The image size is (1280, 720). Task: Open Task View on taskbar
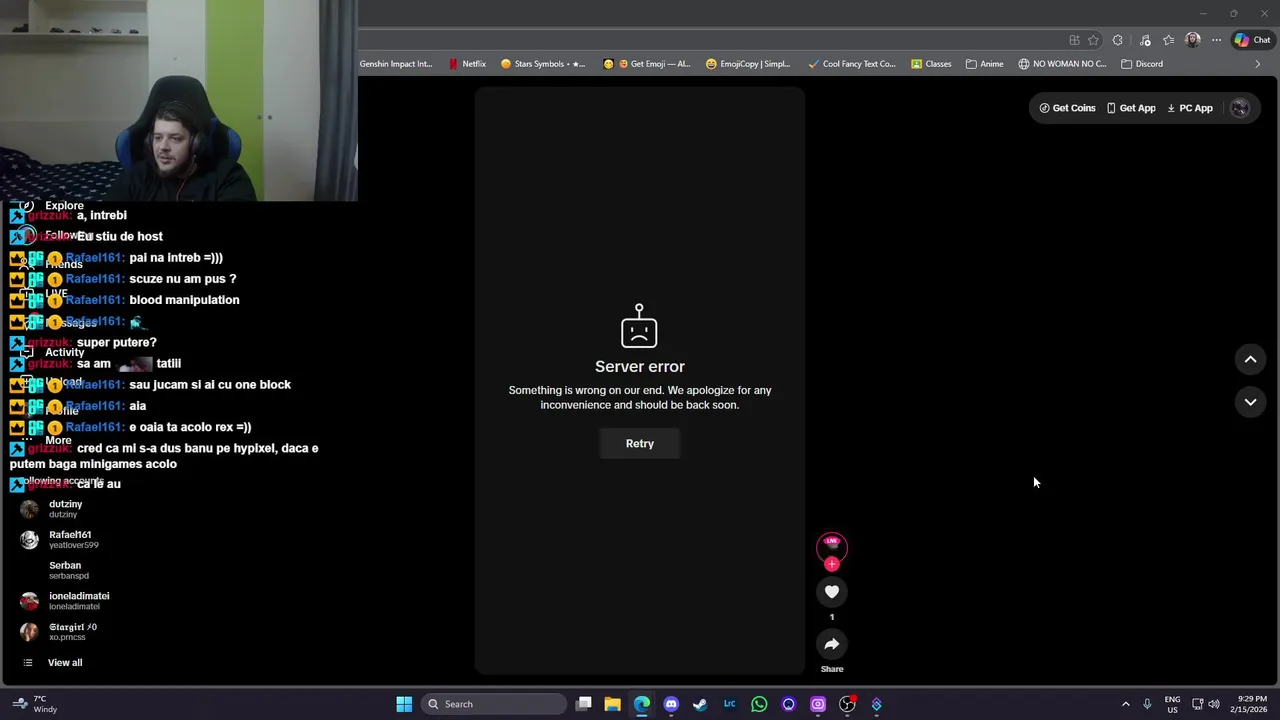tap(584, 704)
